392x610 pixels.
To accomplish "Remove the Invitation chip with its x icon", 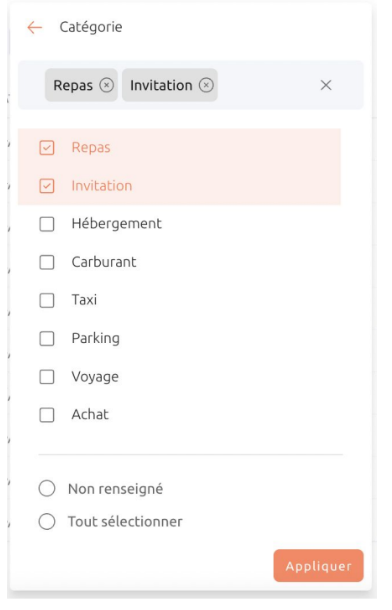I will [x=206, y=85].
